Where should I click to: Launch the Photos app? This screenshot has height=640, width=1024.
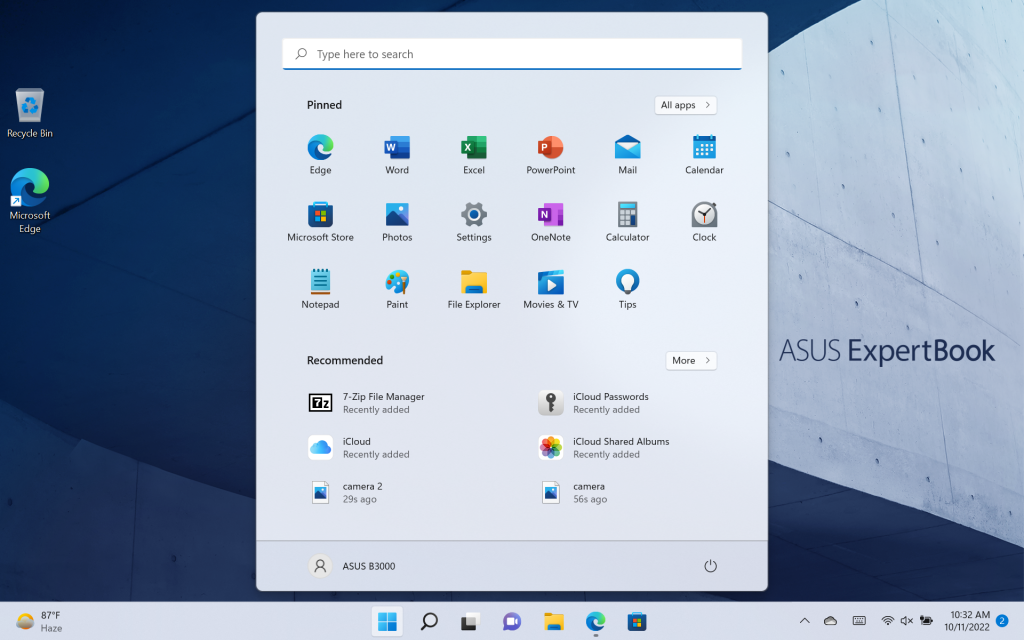[x=396, y=222]
